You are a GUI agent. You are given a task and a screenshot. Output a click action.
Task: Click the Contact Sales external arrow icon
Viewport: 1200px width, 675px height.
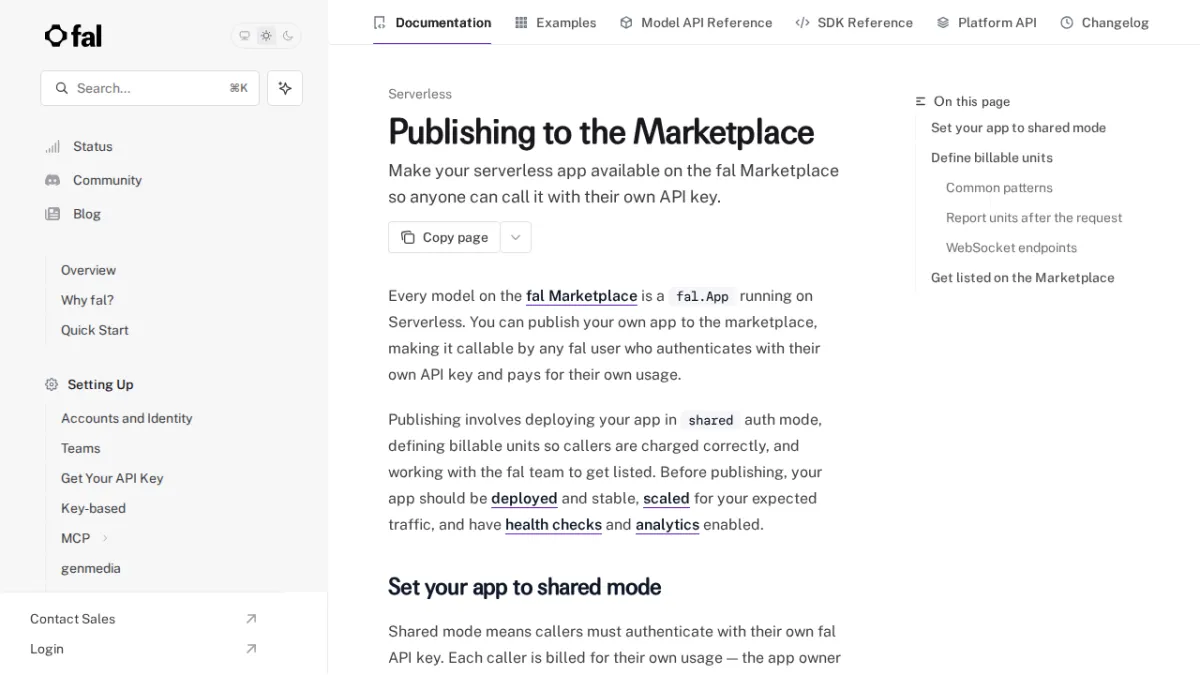(x=251, y=619)
